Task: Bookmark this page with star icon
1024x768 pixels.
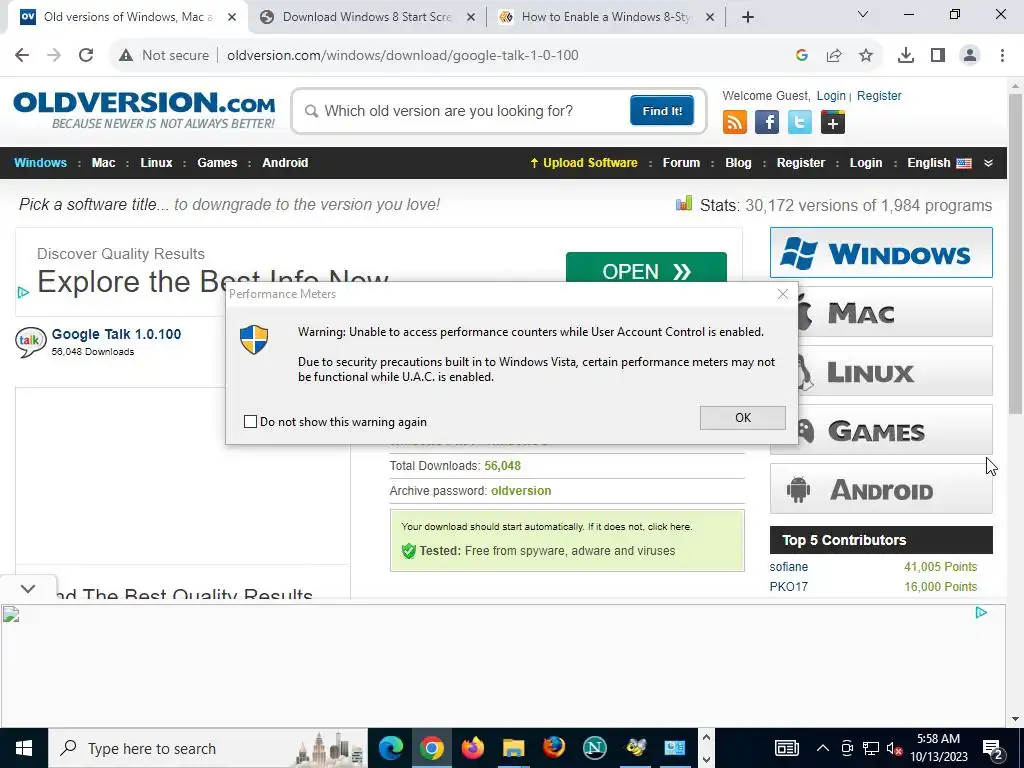Action: point(866,56)
